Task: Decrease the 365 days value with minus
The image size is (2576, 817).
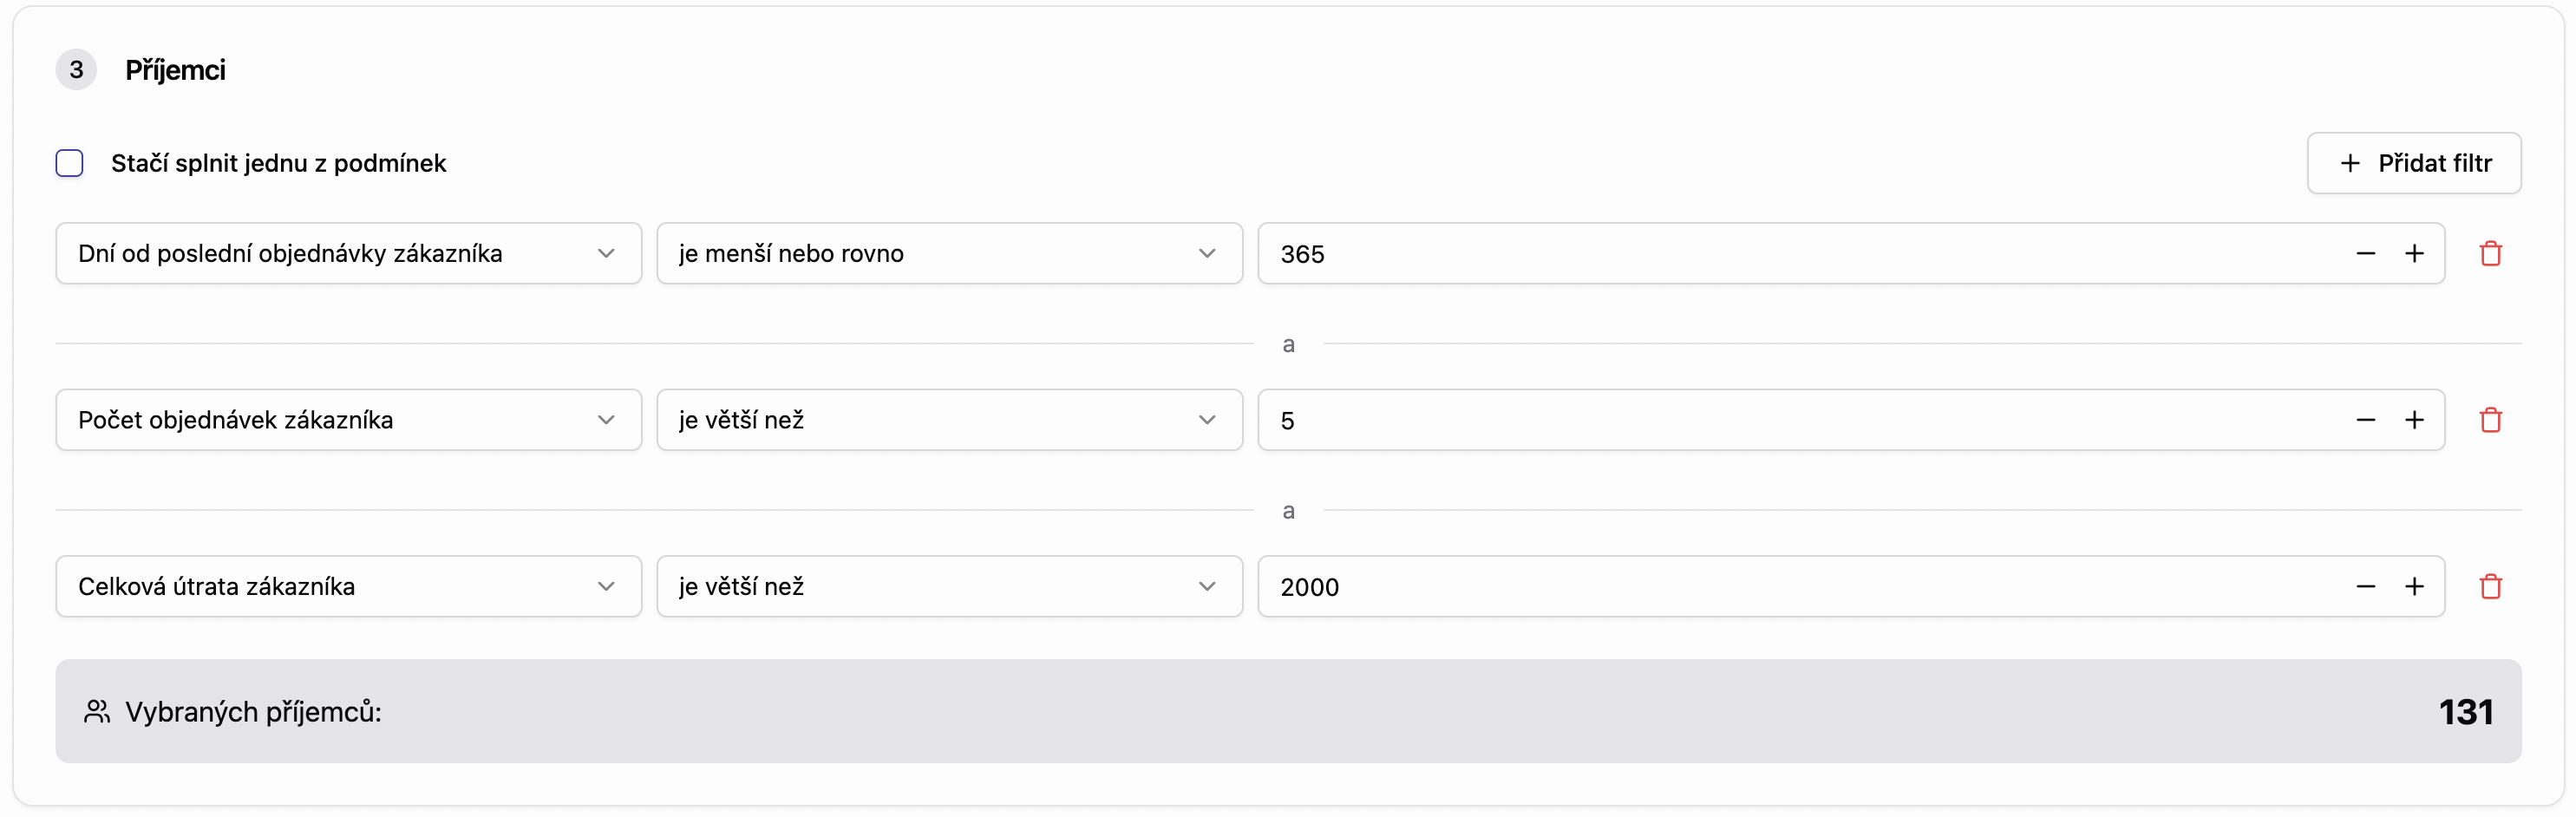Action: (x=2365, y=254)
